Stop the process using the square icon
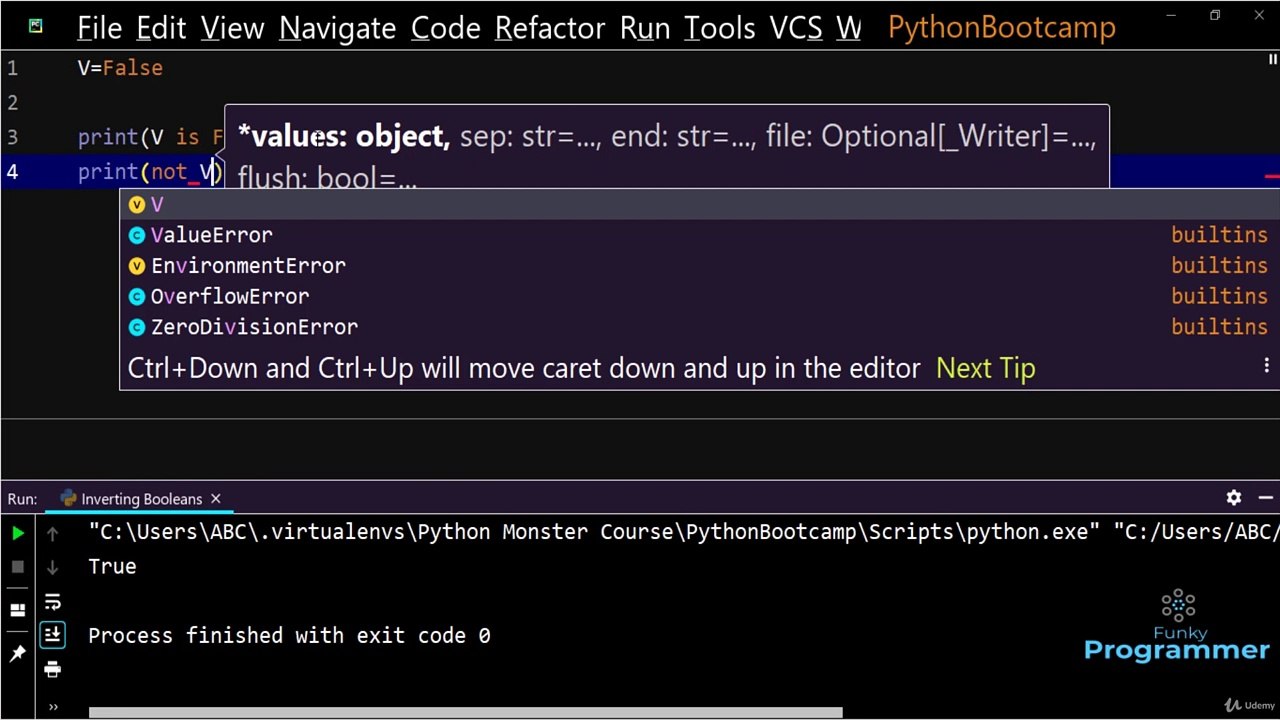This screenshot has height=720, width=1280. click(18, 567)
